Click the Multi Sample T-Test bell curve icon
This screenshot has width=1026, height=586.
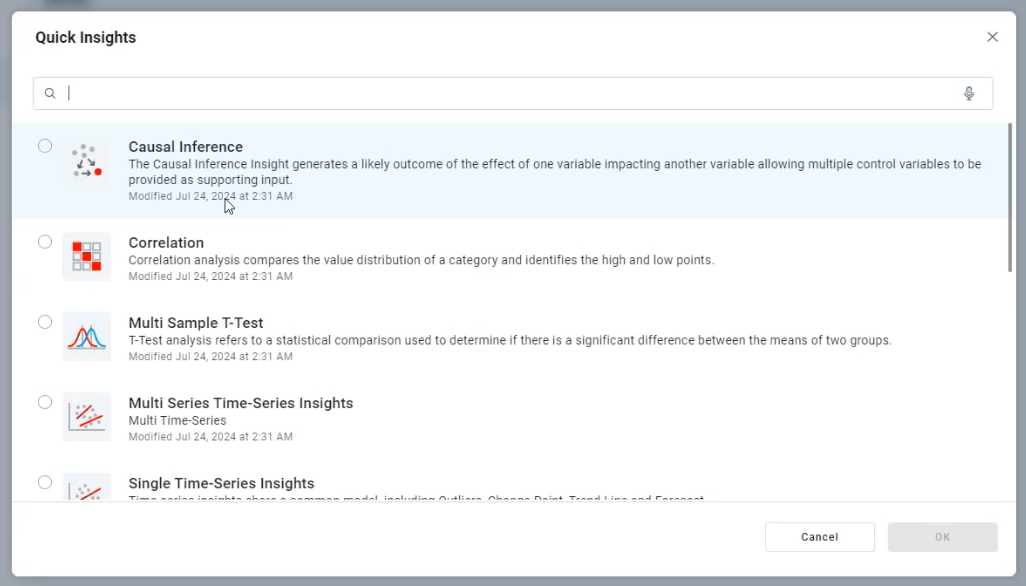(86, 337)
